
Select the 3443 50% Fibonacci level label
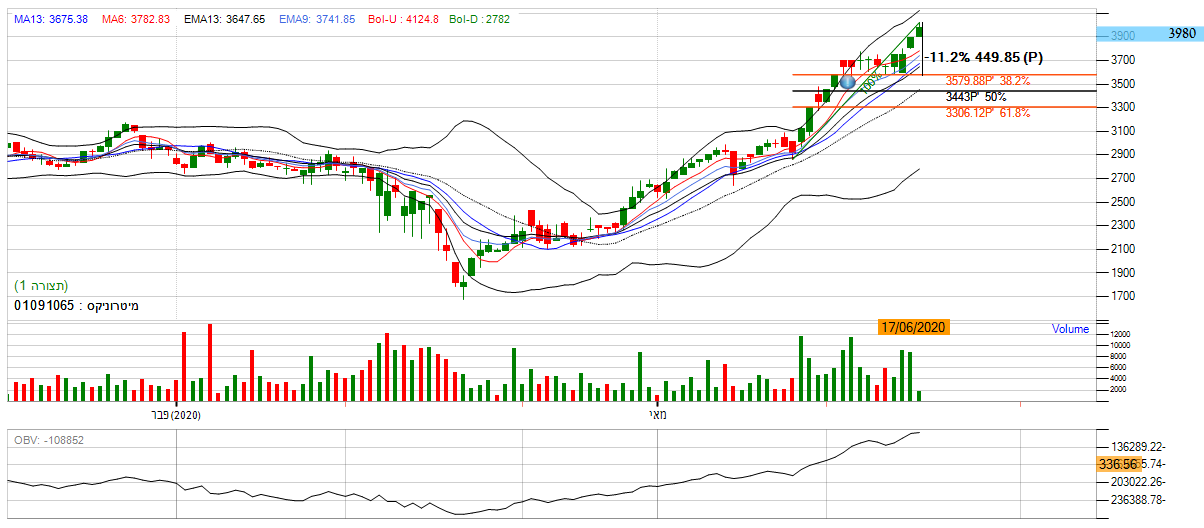tap(976, 97)
